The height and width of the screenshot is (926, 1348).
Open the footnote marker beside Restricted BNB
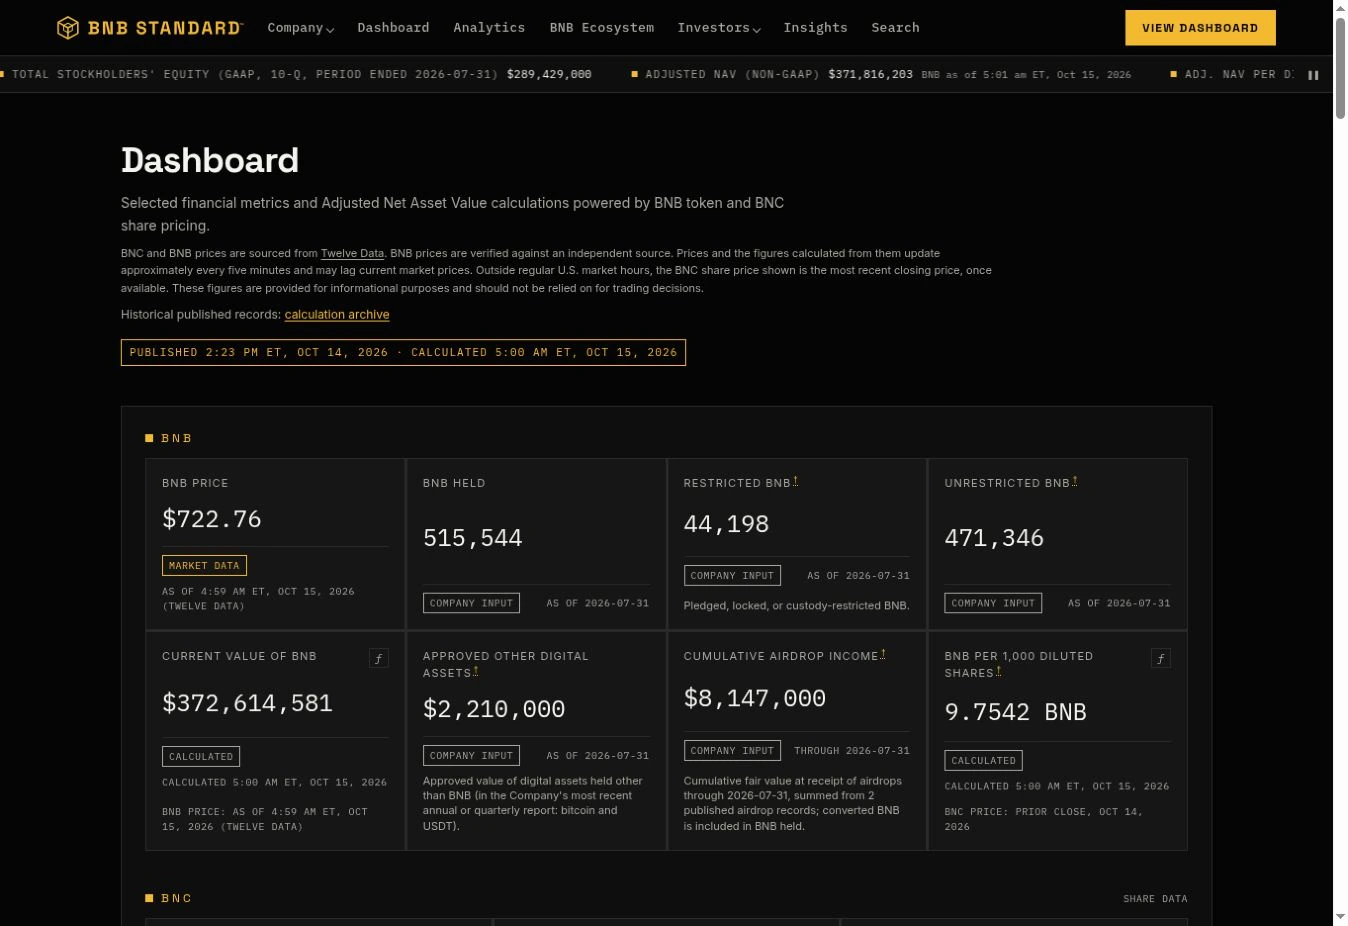pos(795,481)
